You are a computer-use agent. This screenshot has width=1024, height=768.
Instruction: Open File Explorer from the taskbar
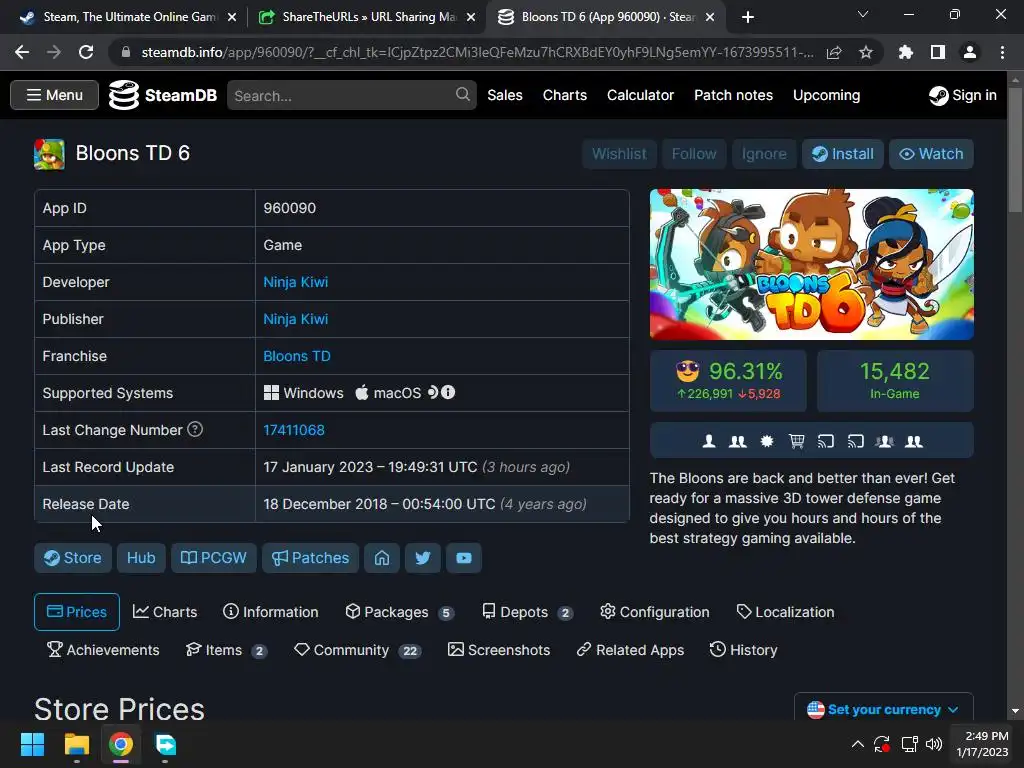click(76, 744)
